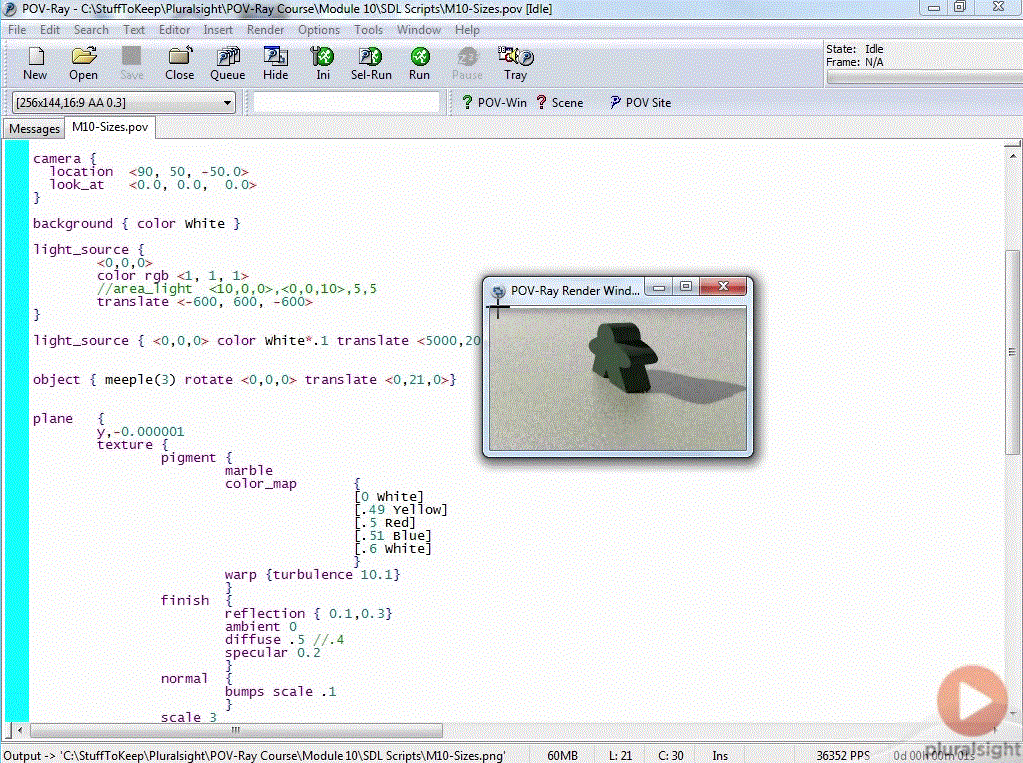Screen dimensions: 1023x763
Task: Click the pluralsight play button overlay
Action: pos(972,702)
